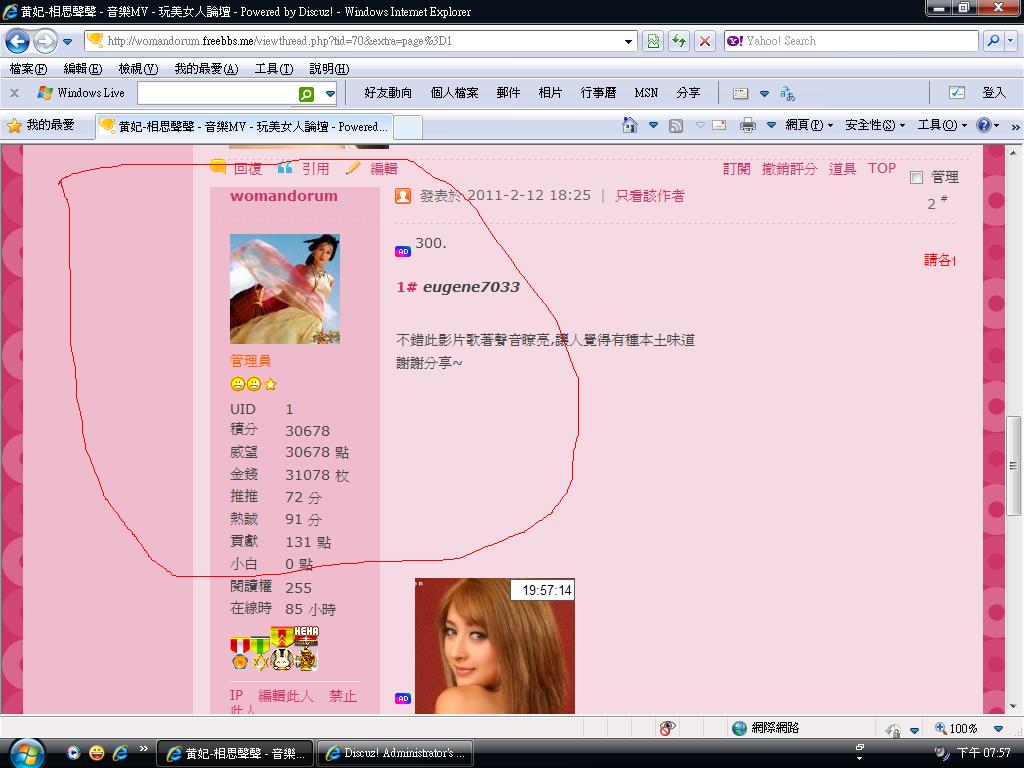Open the 編輯(E) menu
Viewport: 1024px width, 768px height.
coord(83,69)
